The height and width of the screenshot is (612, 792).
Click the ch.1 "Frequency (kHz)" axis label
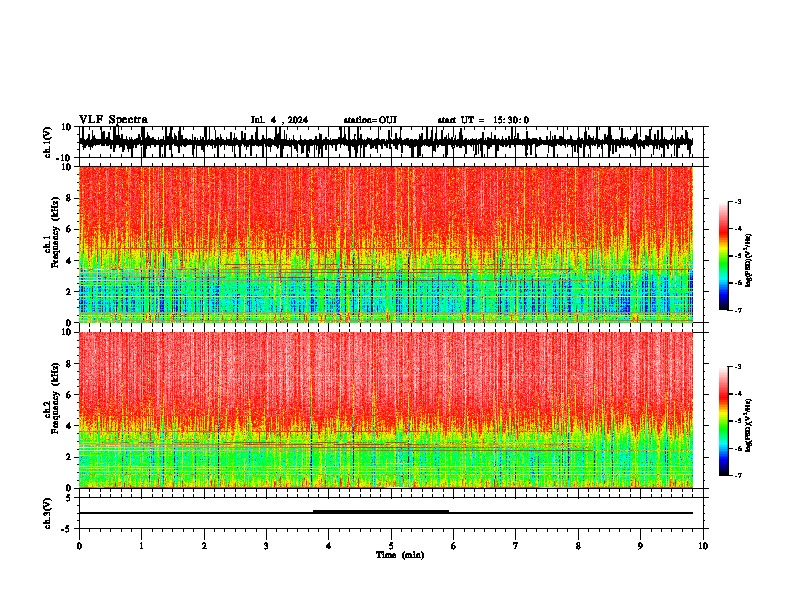55,233
